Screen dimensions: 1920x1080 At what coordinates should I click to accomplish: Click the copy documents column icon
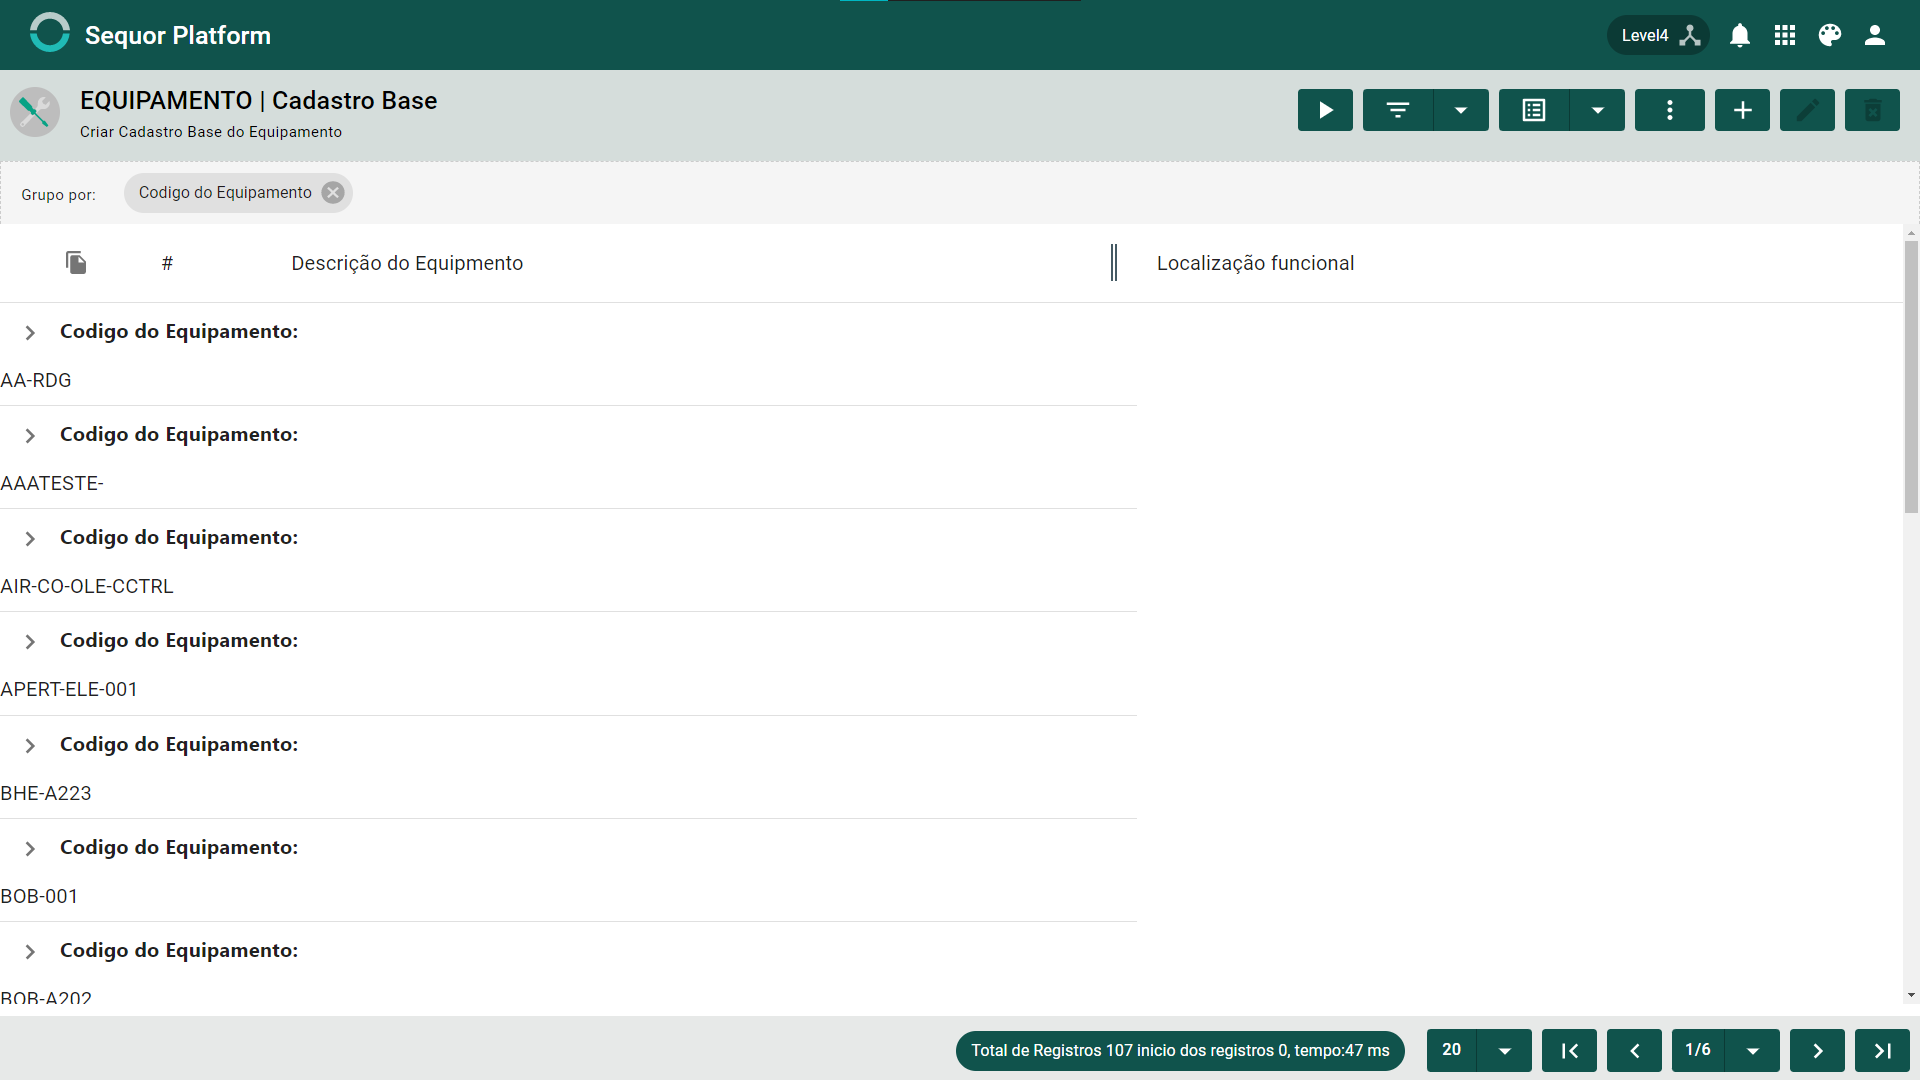point(76,263)
